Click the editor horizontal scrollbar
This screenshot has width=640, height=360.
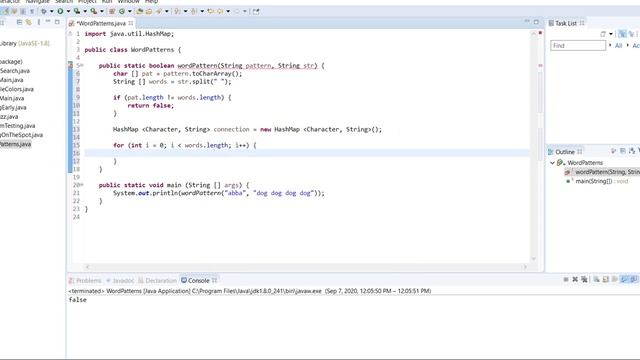click(306, 267)
